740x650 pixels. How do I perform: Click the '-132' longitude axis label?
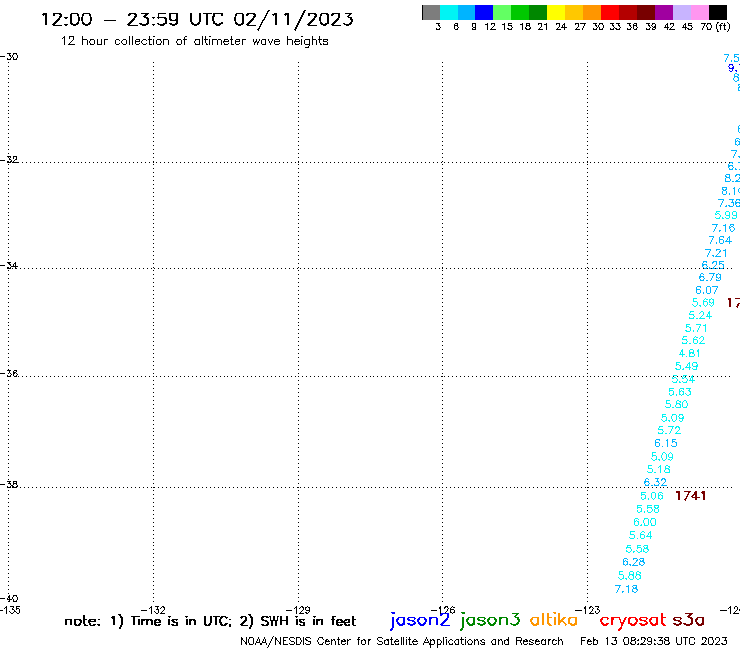[x=153, y=610]
